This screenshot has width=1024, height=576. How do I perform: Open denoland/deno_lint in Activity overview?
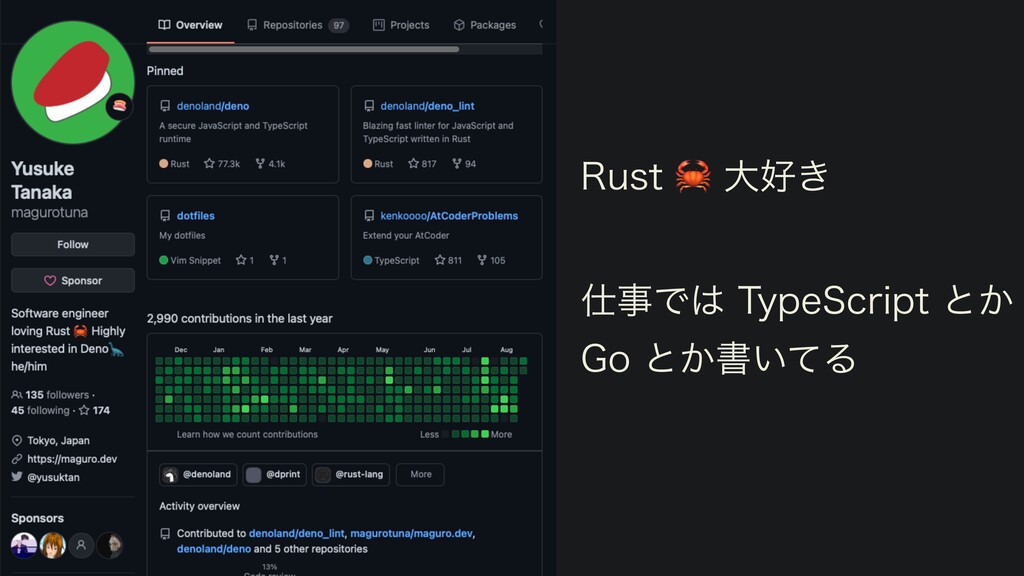click(296, 534)
